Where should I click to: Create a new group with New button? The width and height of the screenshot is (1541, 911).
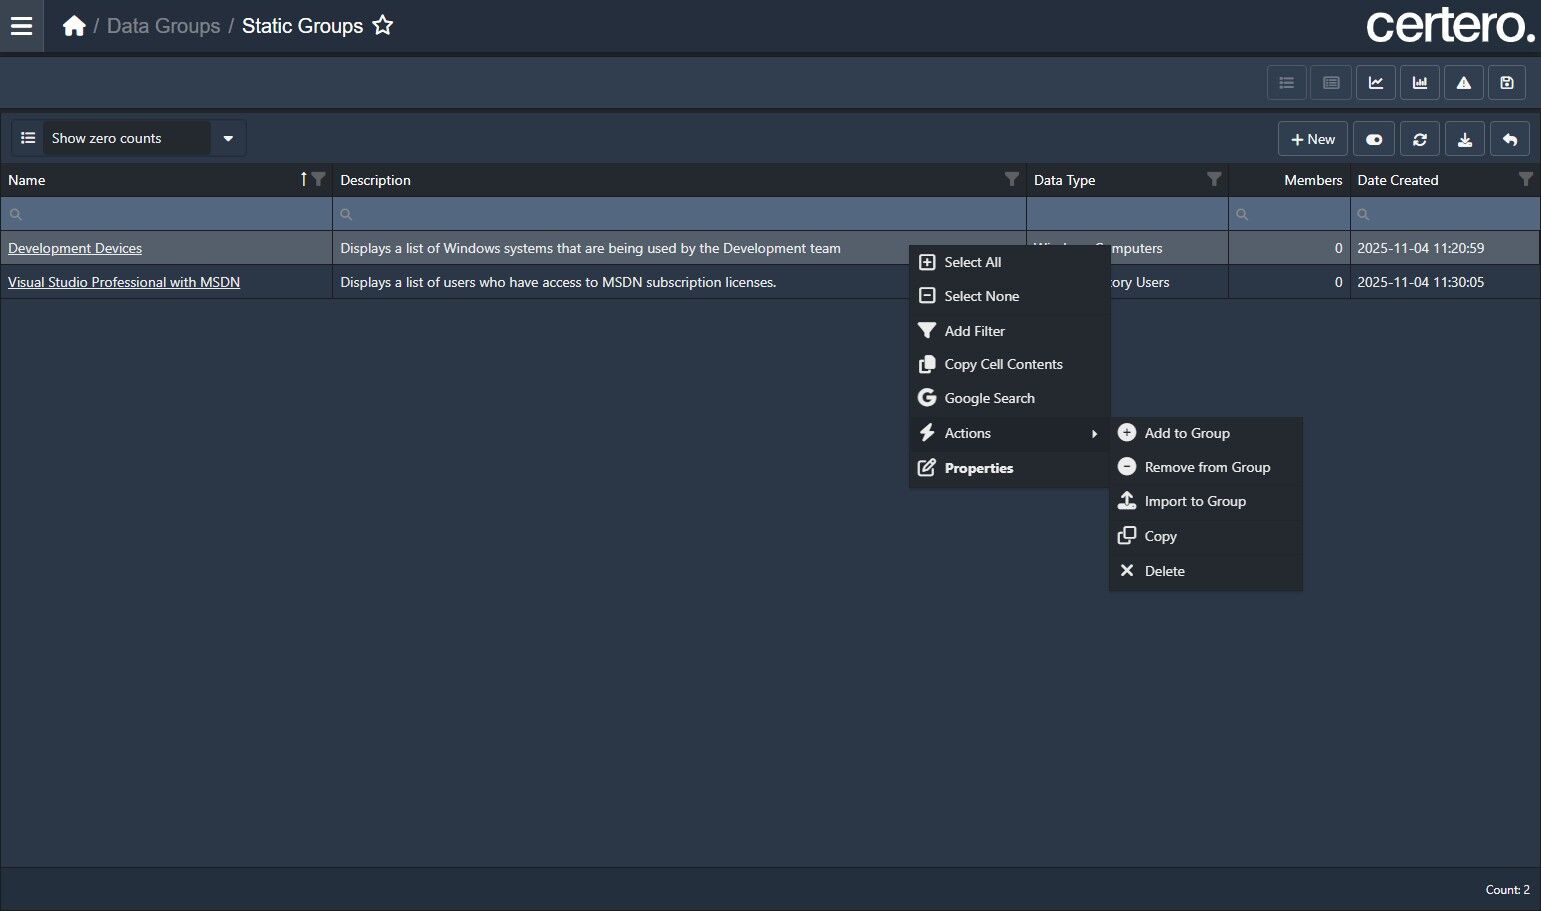point(1313,139)
